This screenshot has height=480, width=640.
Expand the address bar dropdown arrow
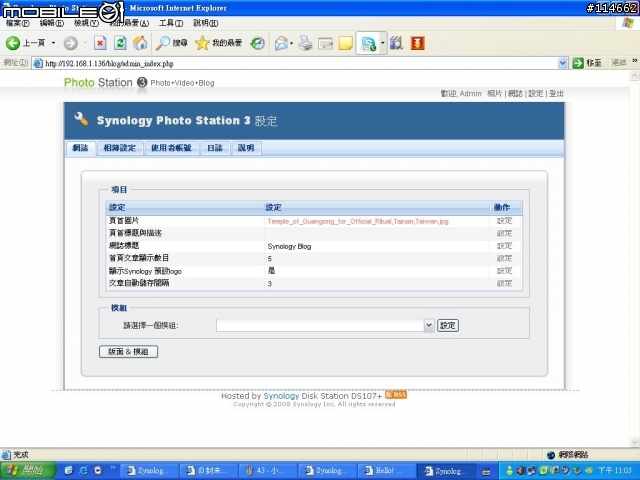562,63
